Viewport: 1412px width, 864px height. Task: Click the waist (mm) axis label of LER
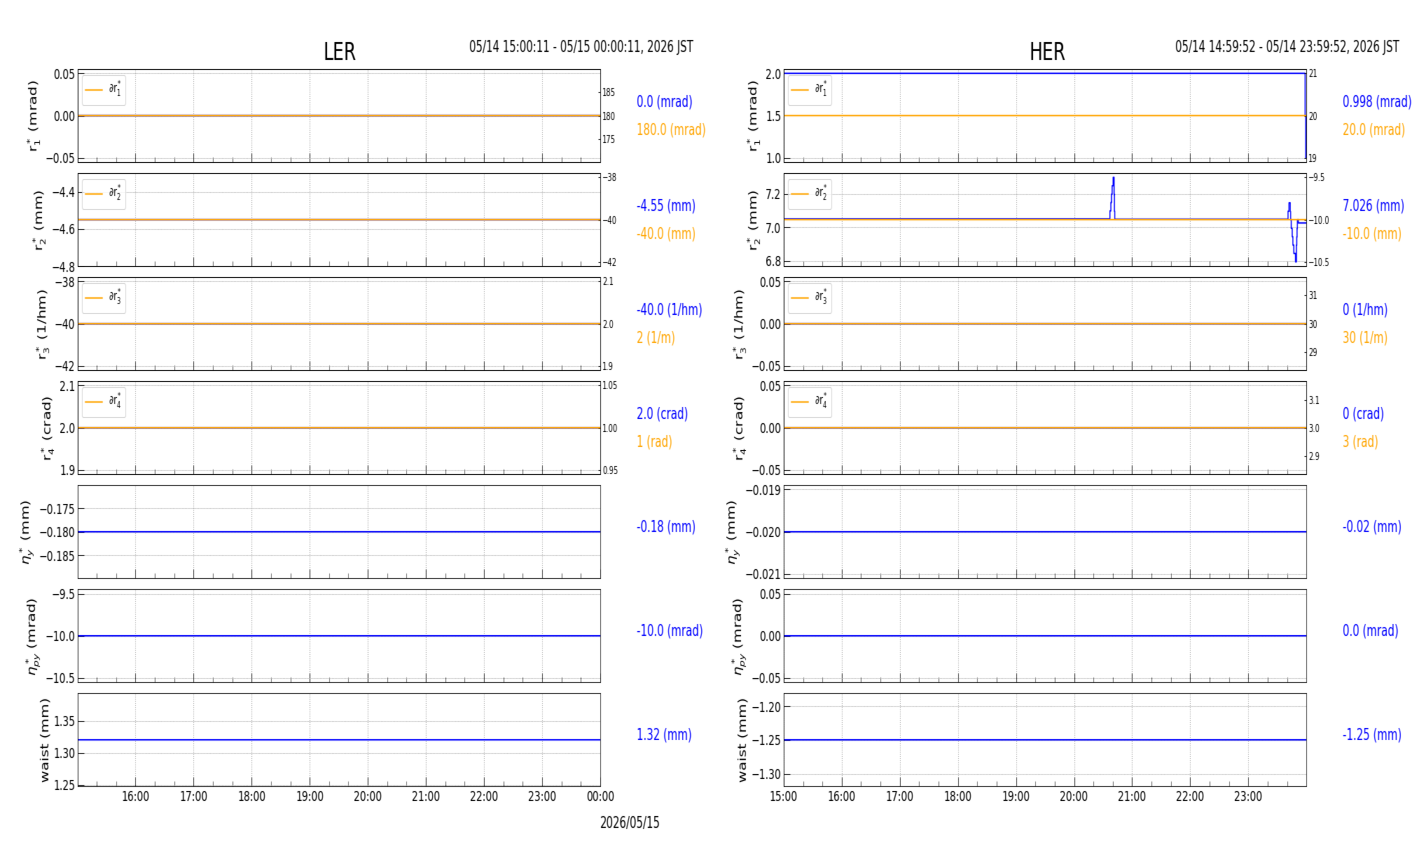coord(44,740)
